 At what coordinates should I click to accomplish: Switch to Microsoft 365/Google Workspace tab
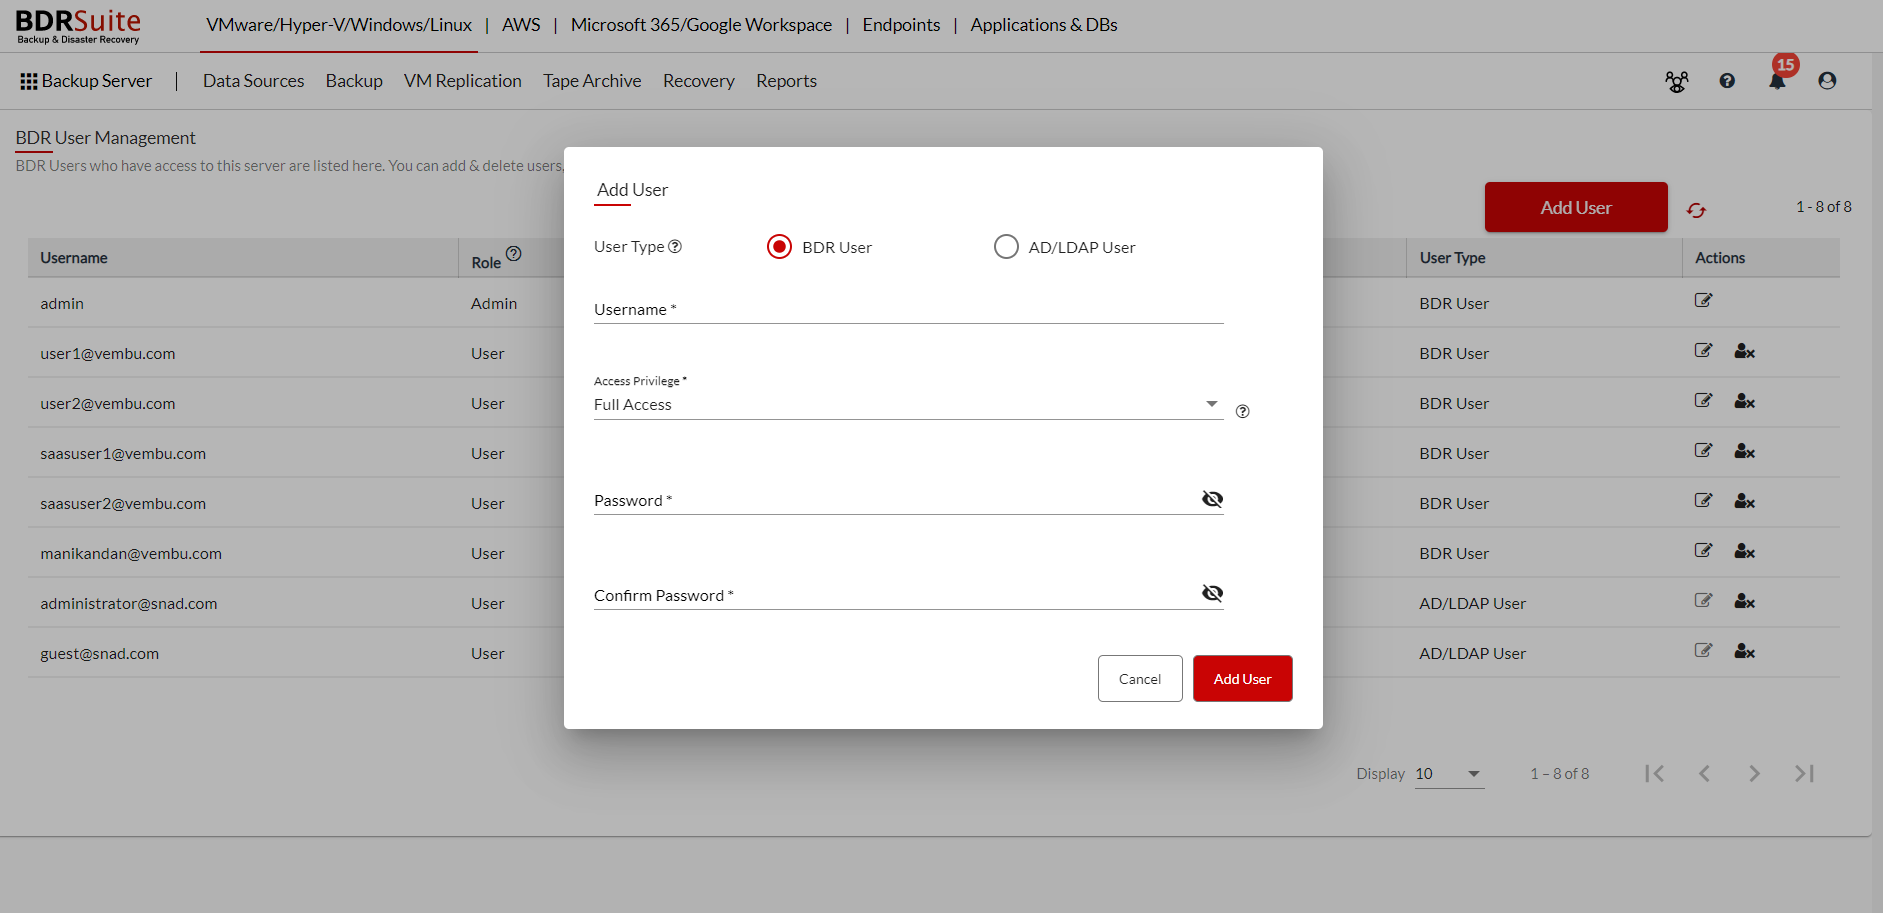[701, 25]
